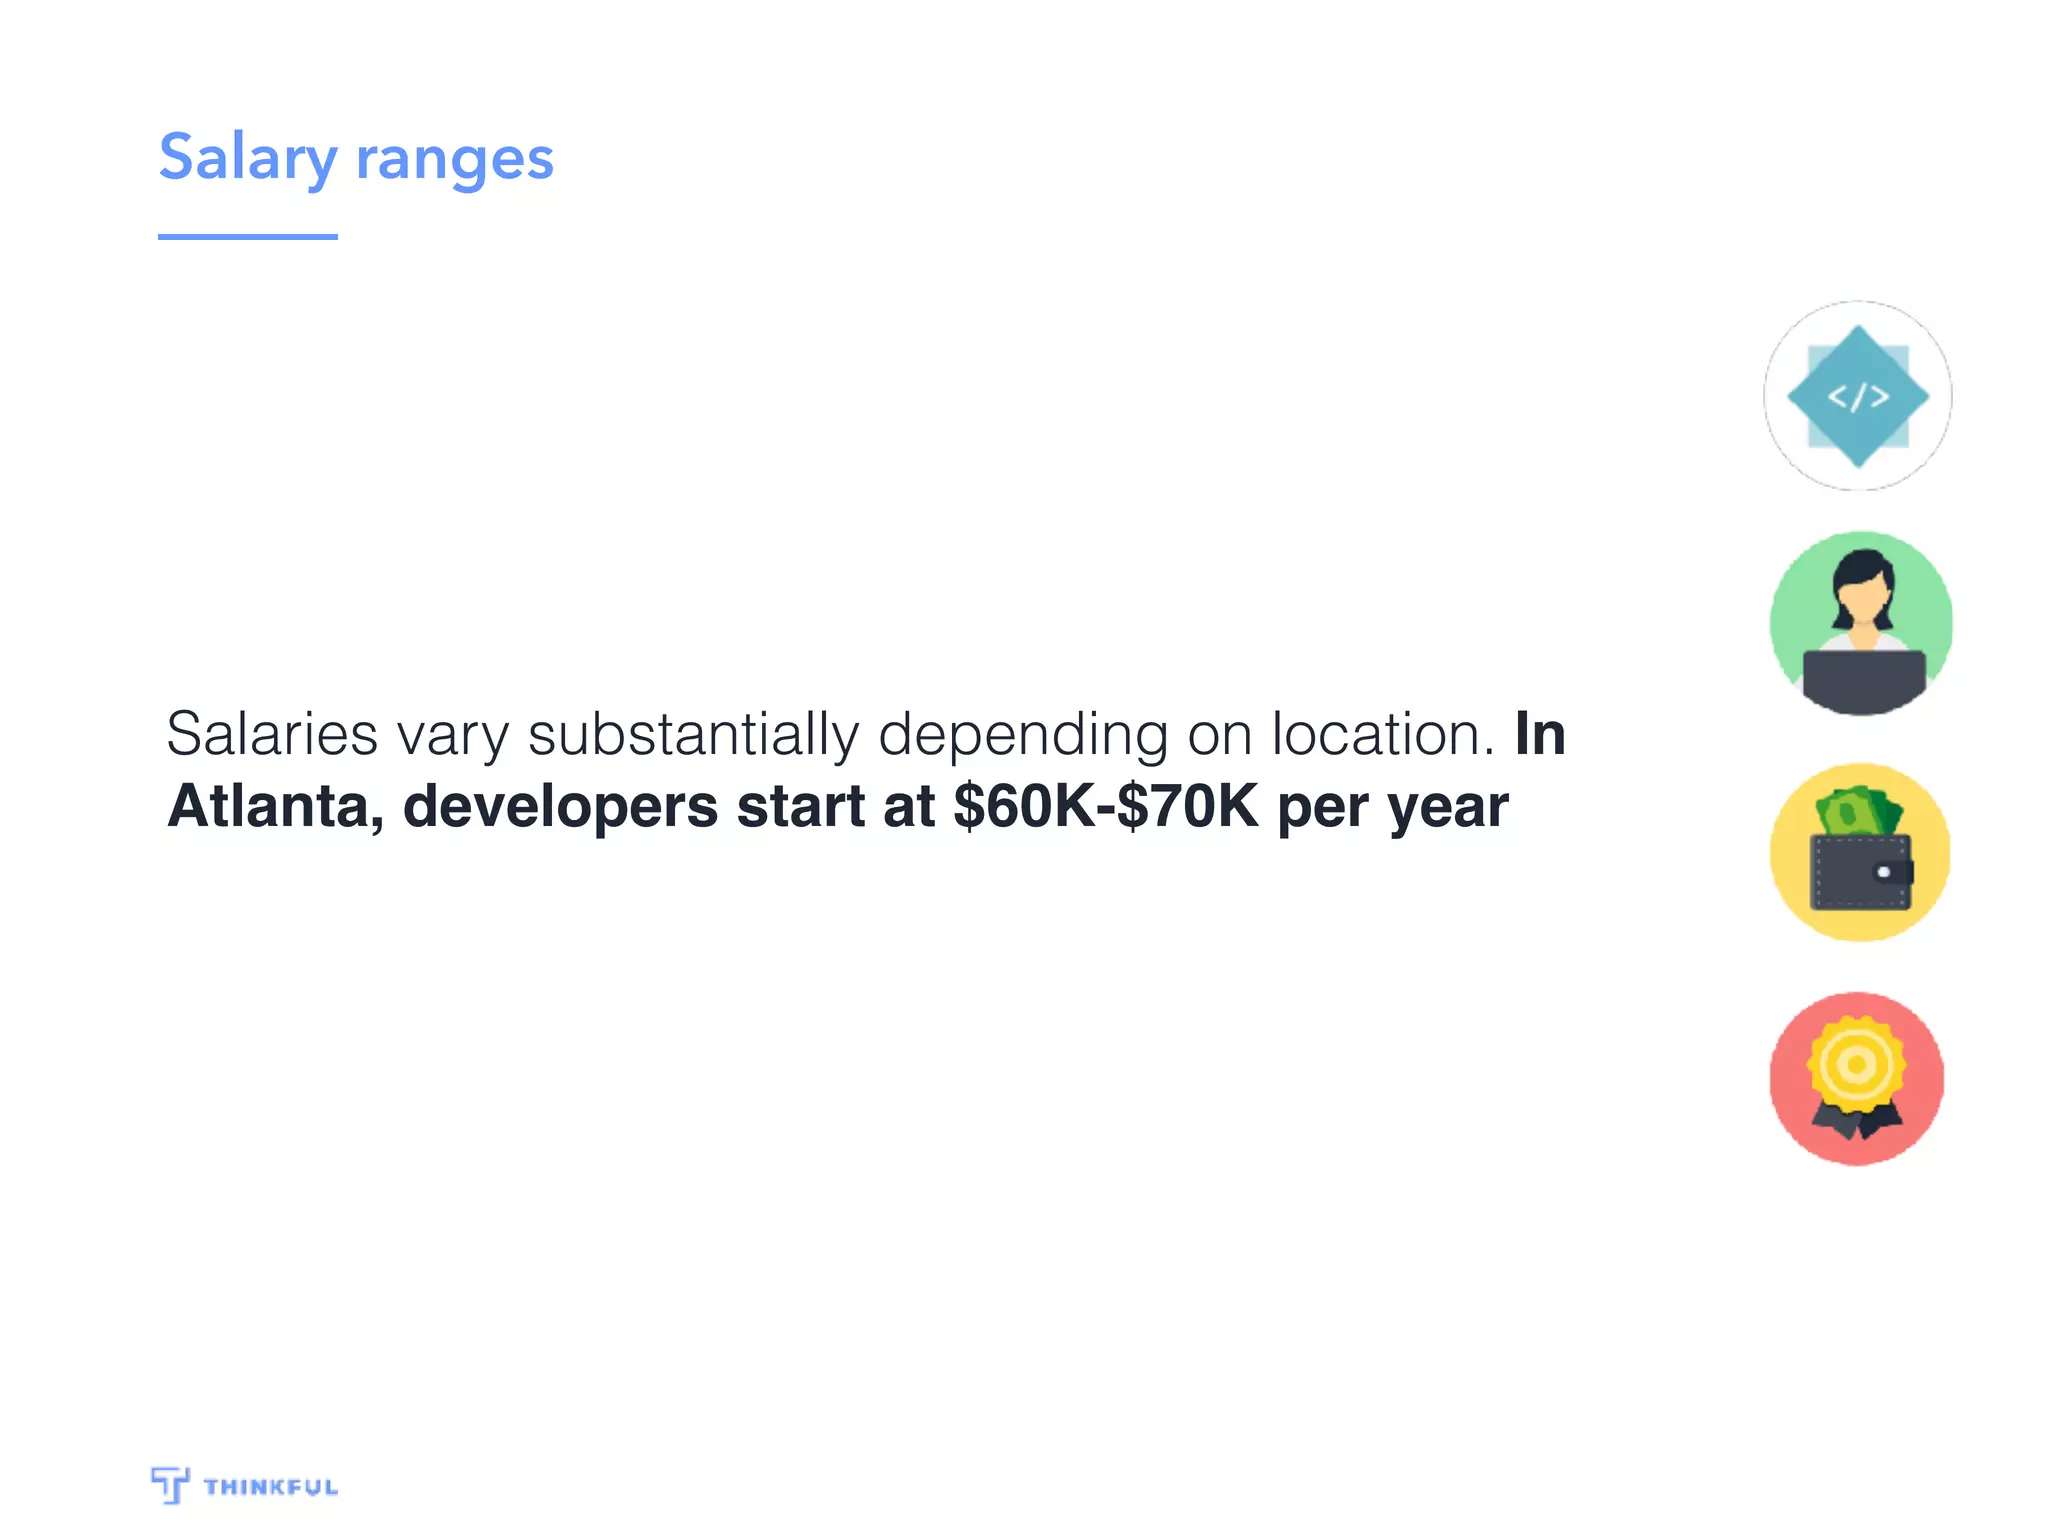Click the white clasp on the wallet
Image resolution: width=2048 pixels, height=1536 pixels.
(1884, 872)
